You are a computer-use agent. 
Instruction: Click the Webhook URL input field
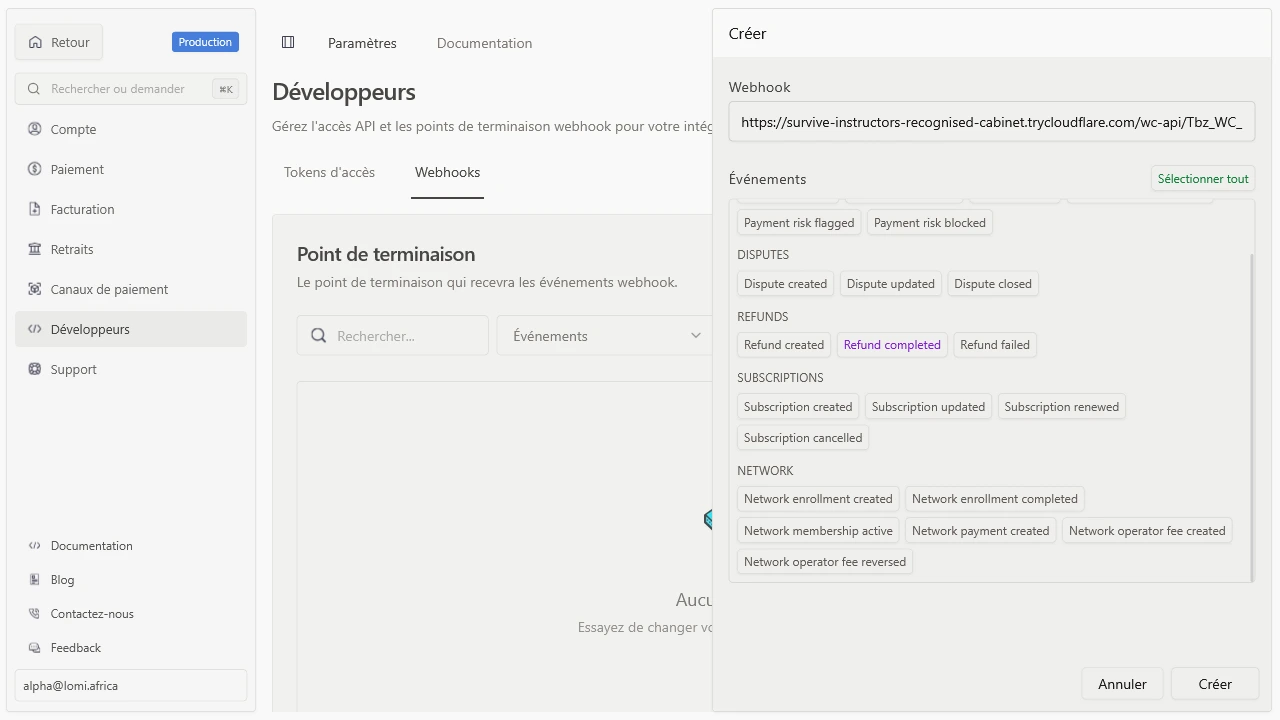992,123
